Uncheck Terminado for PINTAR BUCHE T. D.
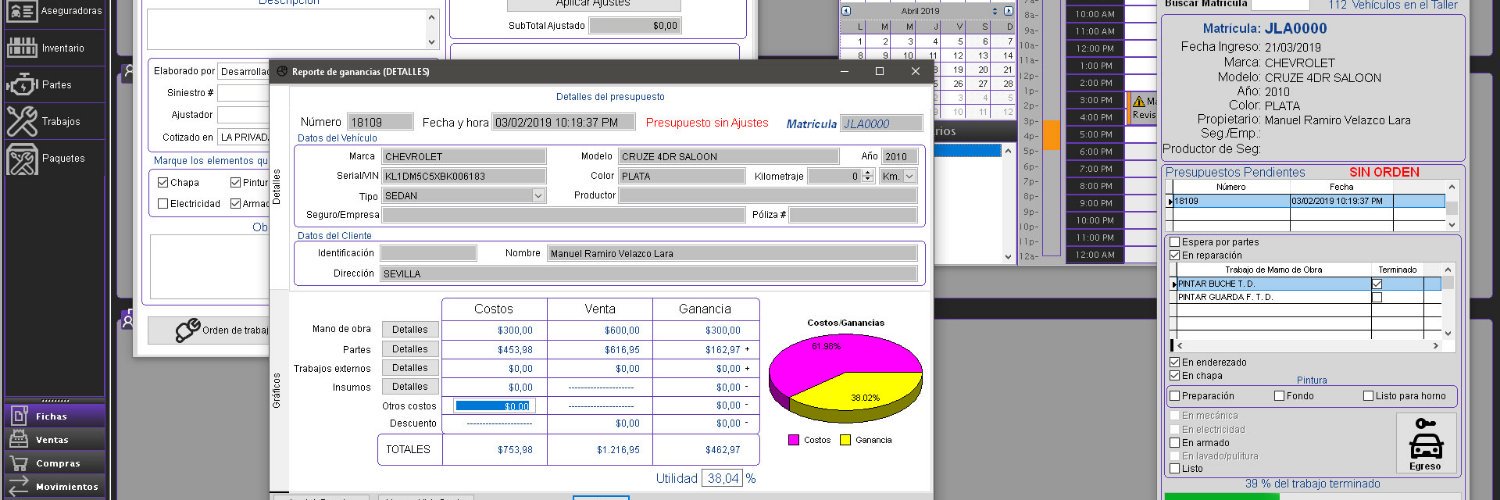 coord(1377,284)
